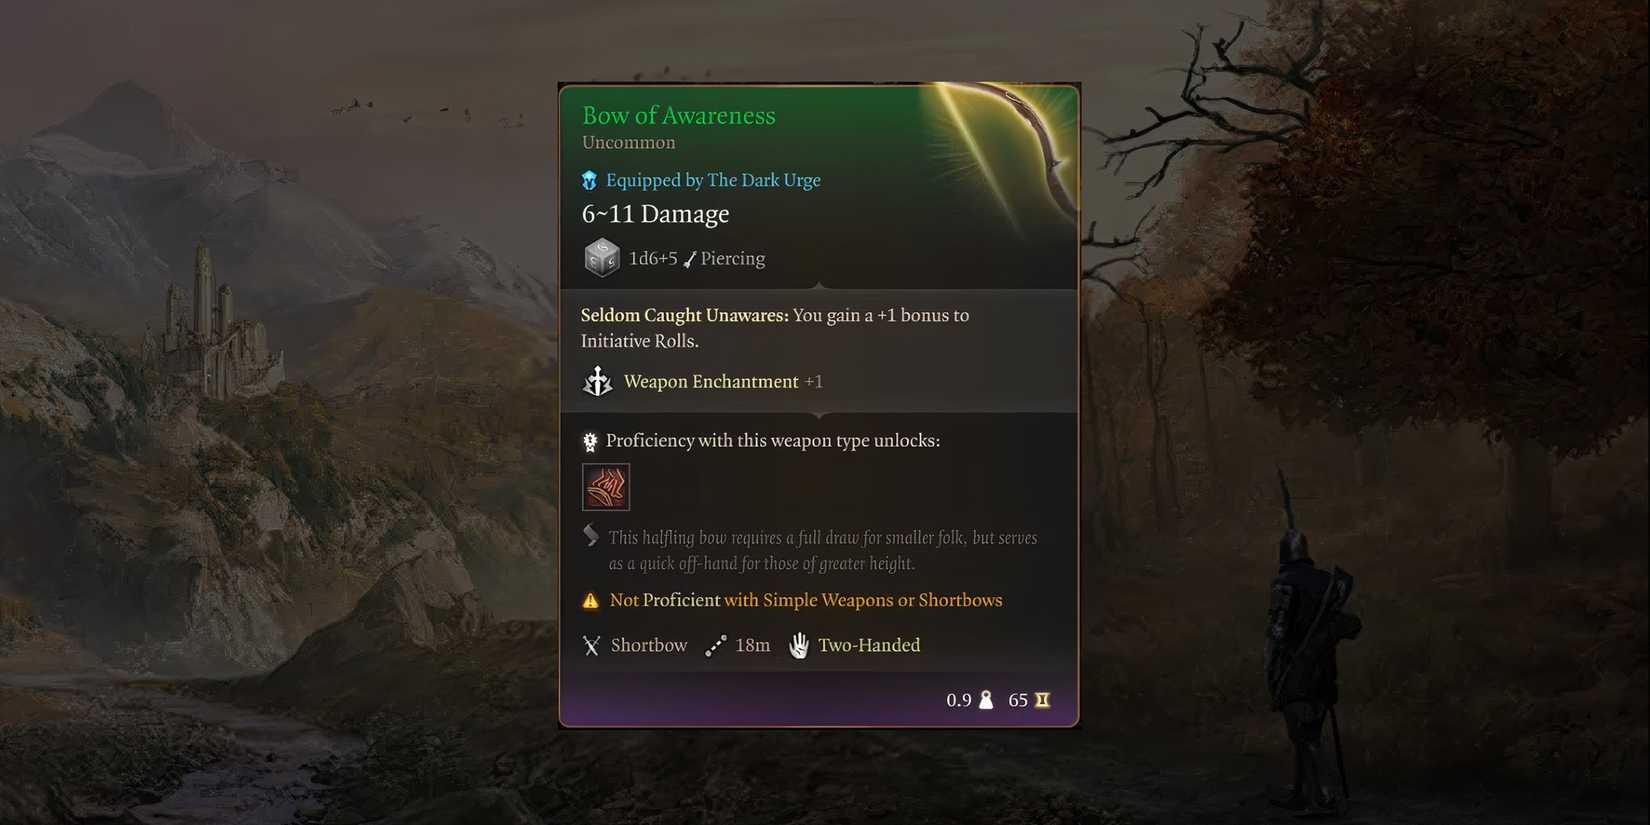Click the piercing damage arrow icon
This screenshot has width=1650, height=825.
[690, 259]
